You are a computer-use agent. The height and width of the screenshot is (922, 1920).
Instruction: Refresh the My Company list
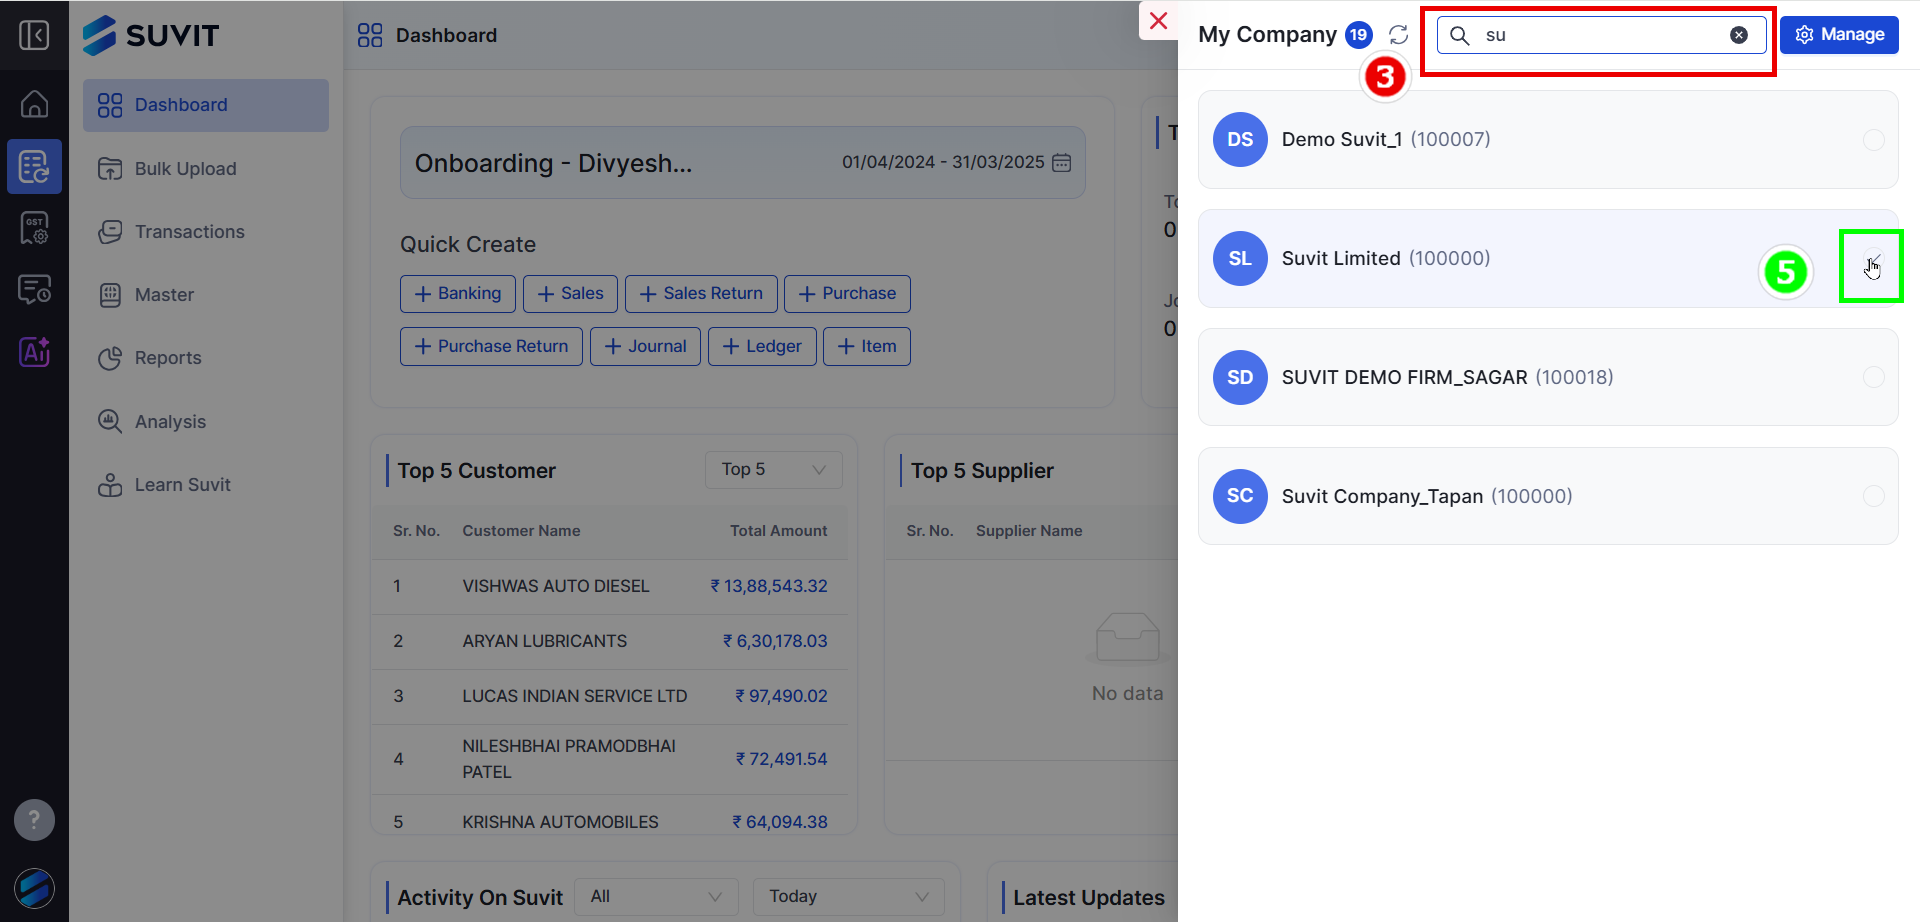coord(1398,35)
